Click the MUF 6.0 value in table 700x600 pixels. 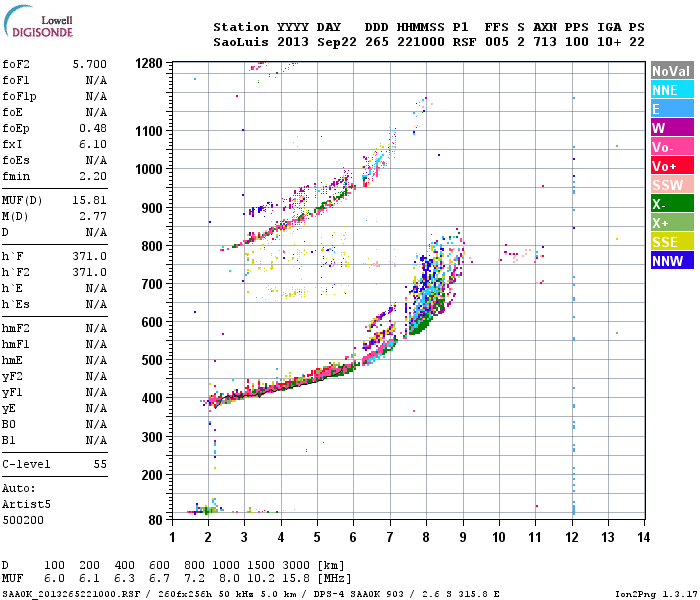coord(54,579)
